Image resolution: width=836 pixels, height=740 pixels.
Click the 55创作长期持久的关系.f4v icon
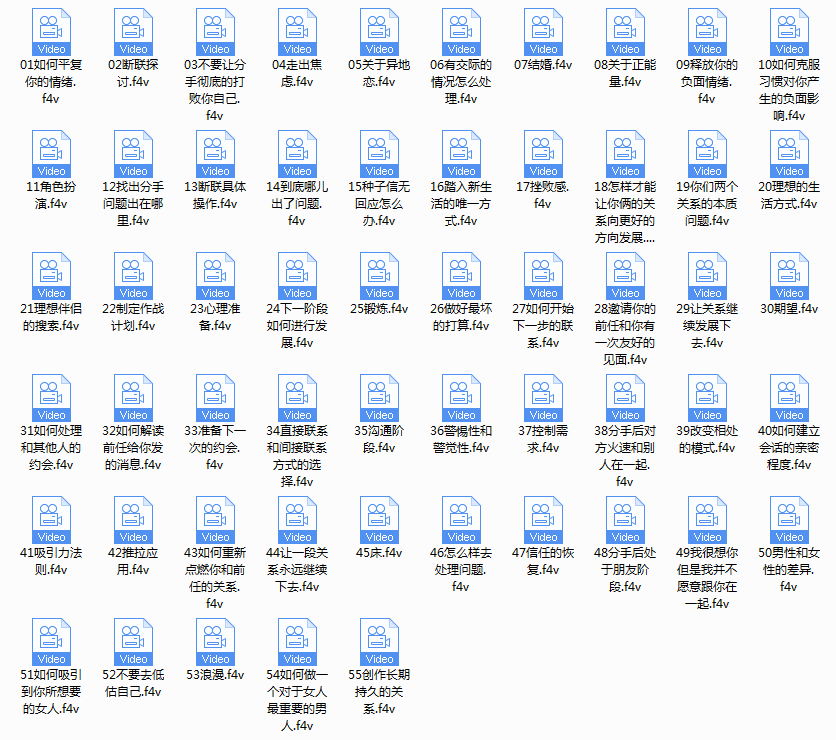379,642
